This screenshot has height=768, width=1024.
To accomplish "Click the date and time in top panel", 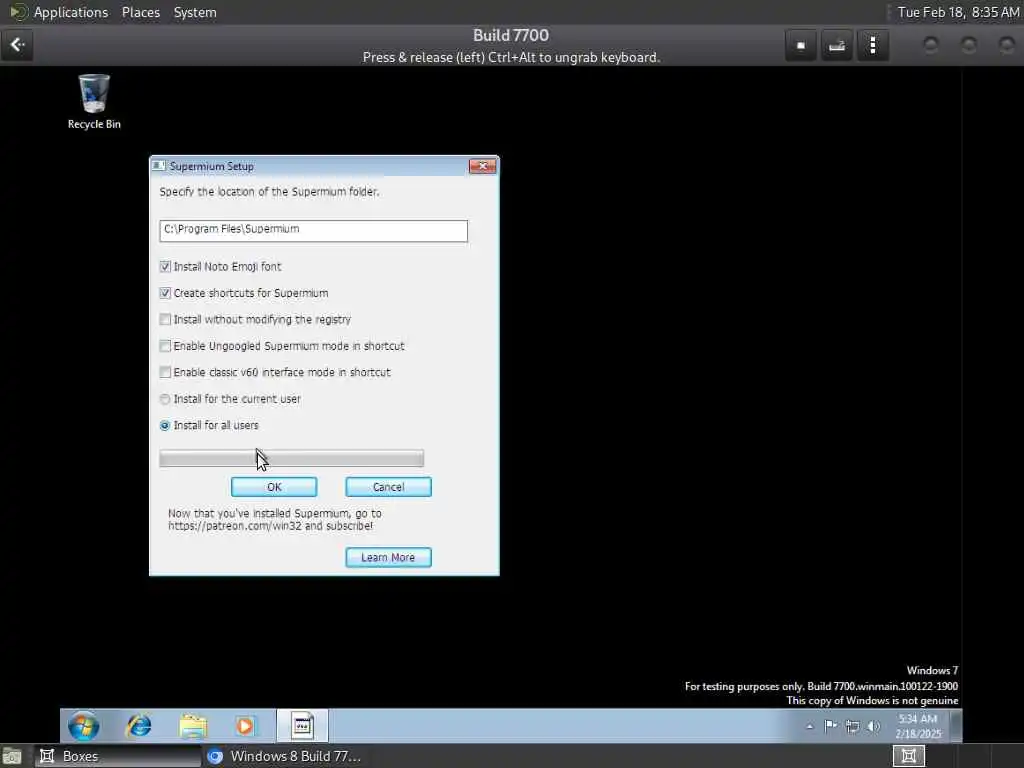I will click(x=957, y=12).
